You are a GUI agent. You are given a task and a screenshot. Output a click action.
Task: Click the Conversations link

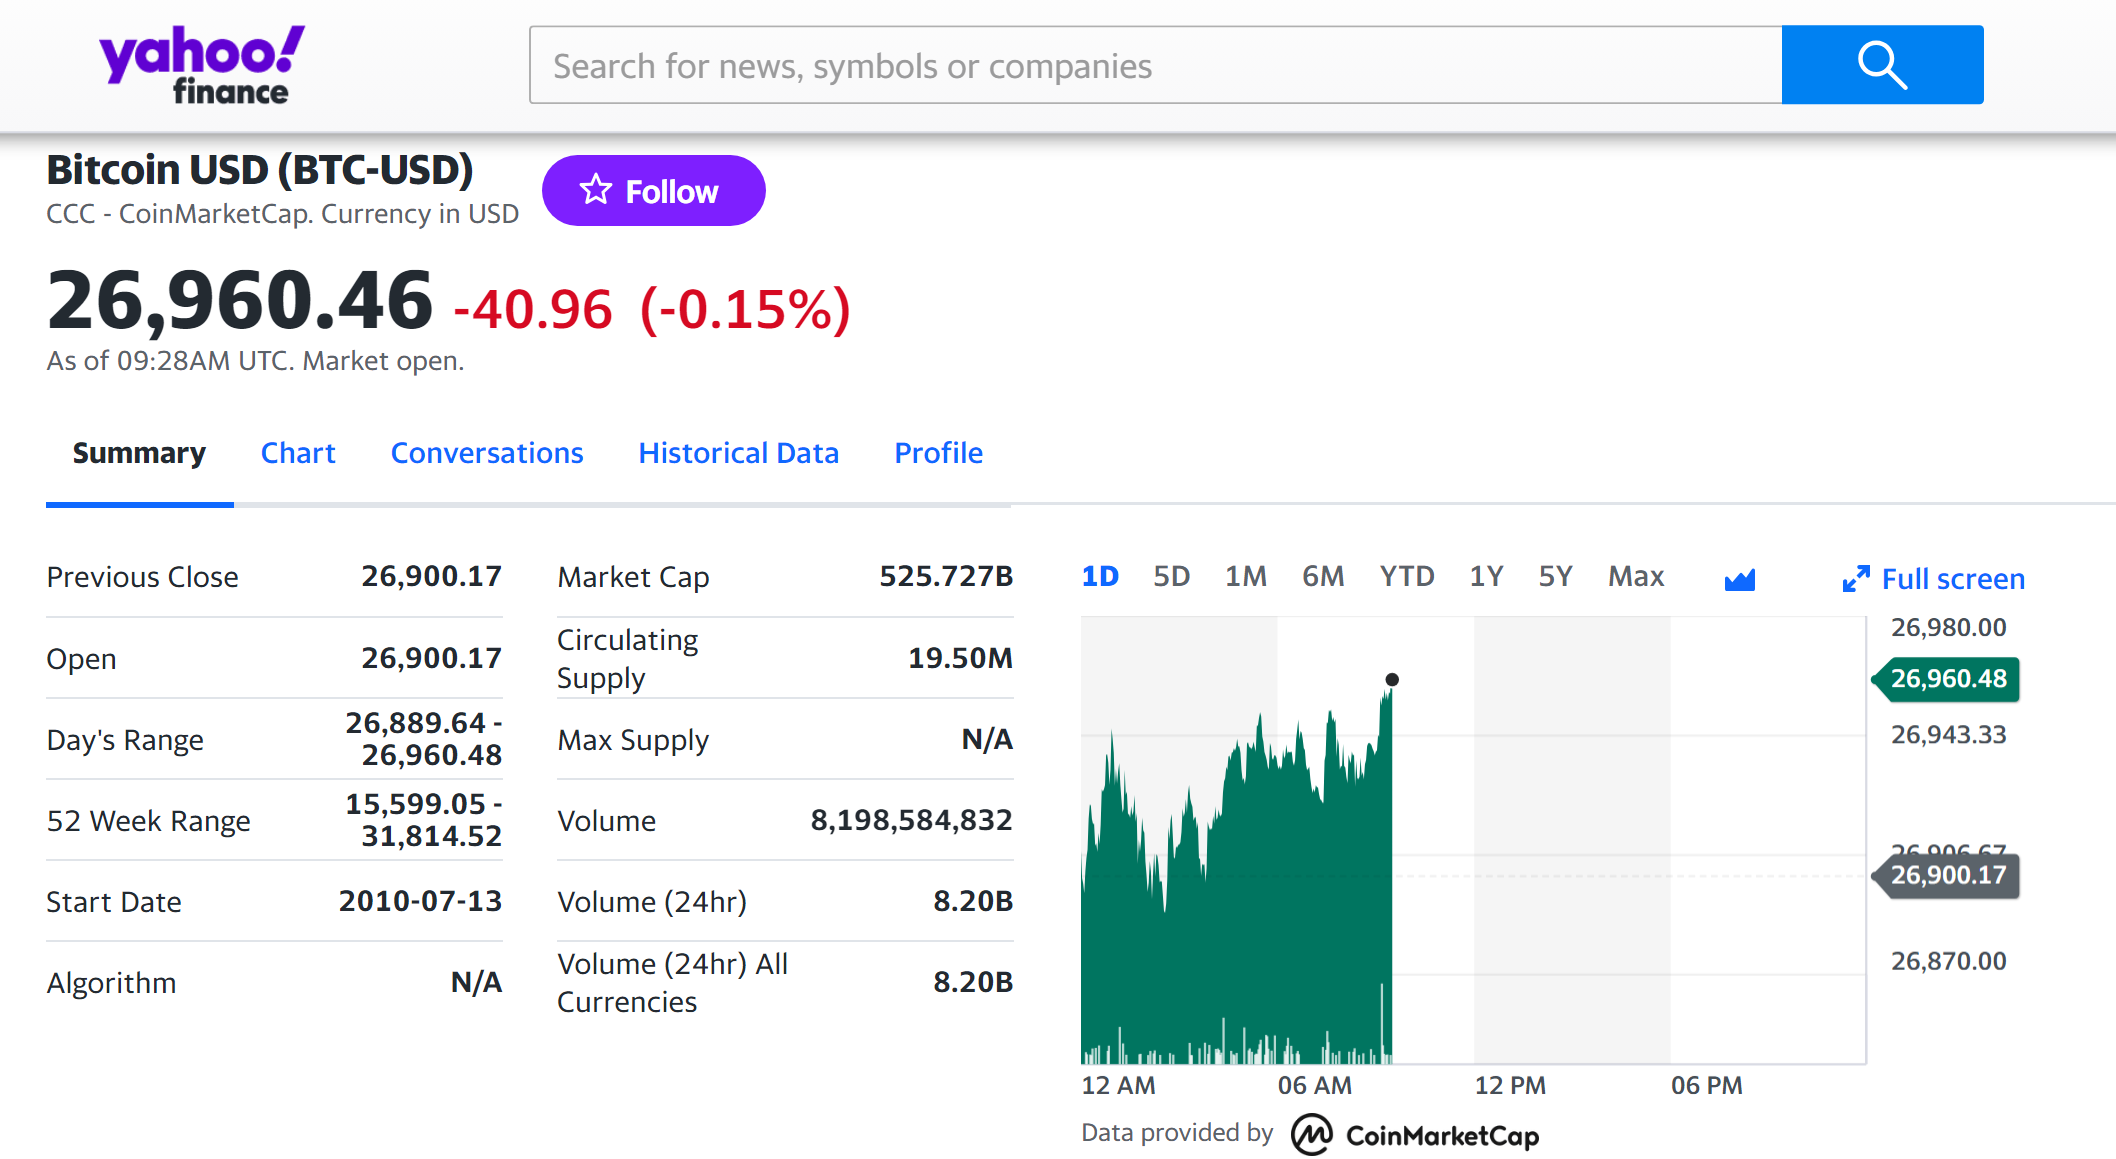(489, 452)
